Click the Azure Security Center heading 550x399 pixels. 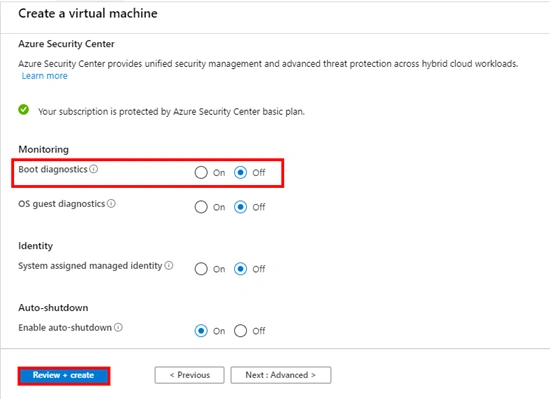[x=66, y=44]
